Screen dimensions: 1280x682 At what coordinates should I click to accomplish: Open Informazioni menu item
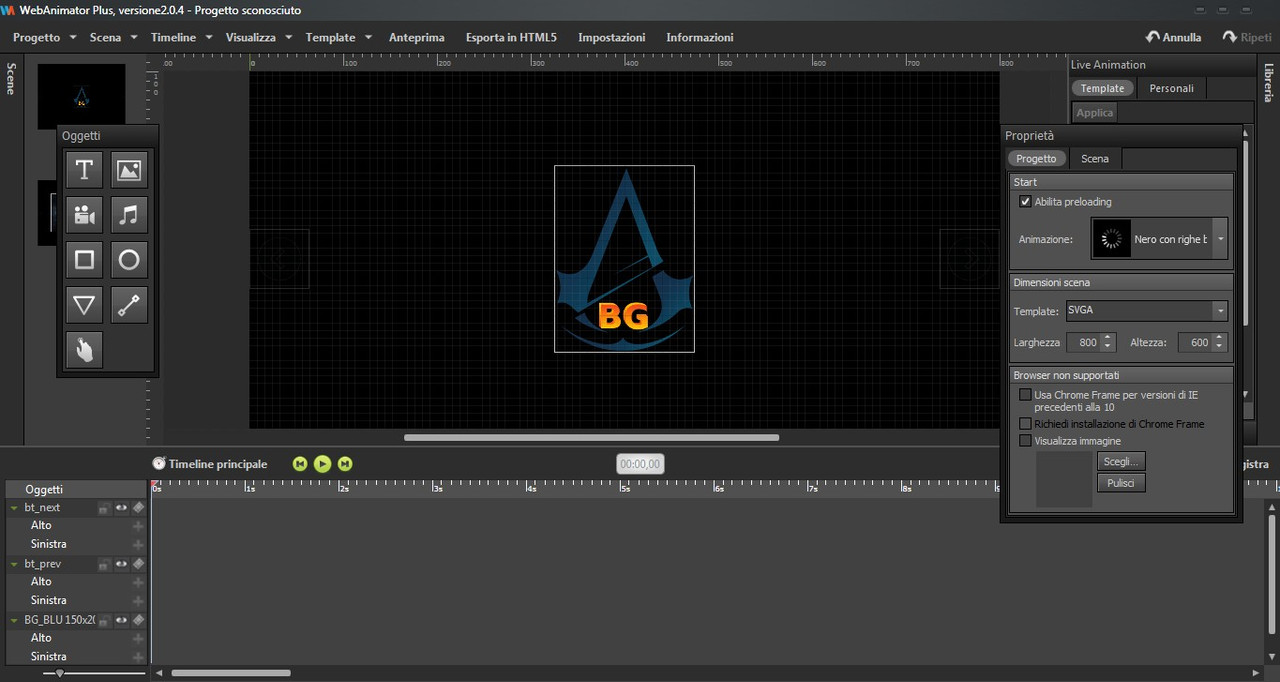click(700, 37)
